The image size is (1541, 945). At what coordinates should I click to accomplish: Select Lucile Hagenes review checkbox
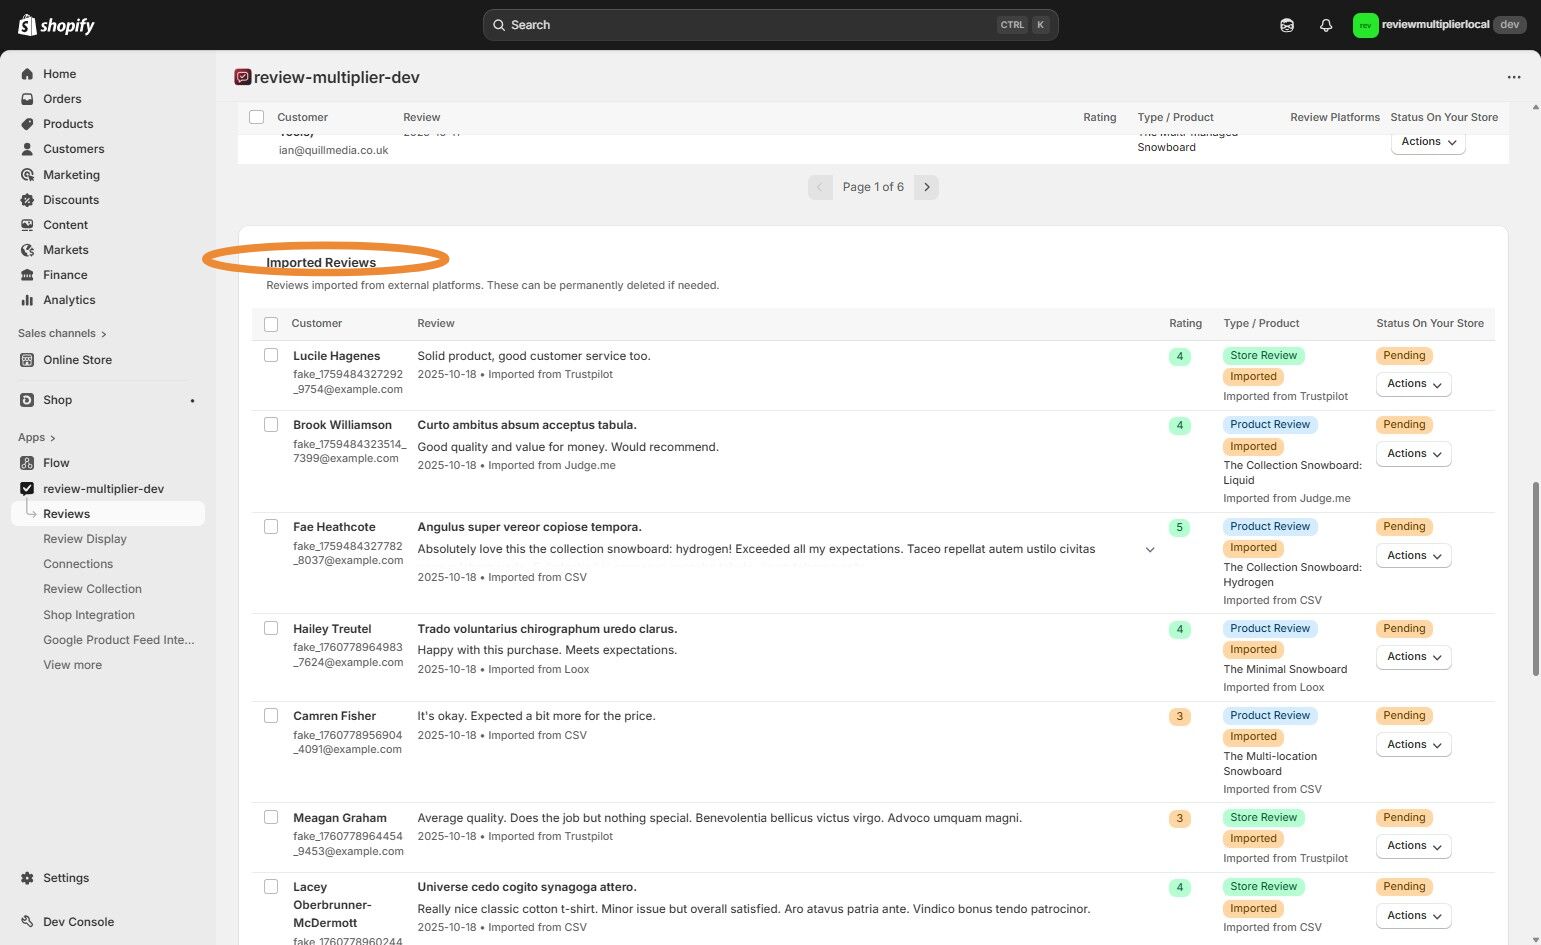[271, 355]
